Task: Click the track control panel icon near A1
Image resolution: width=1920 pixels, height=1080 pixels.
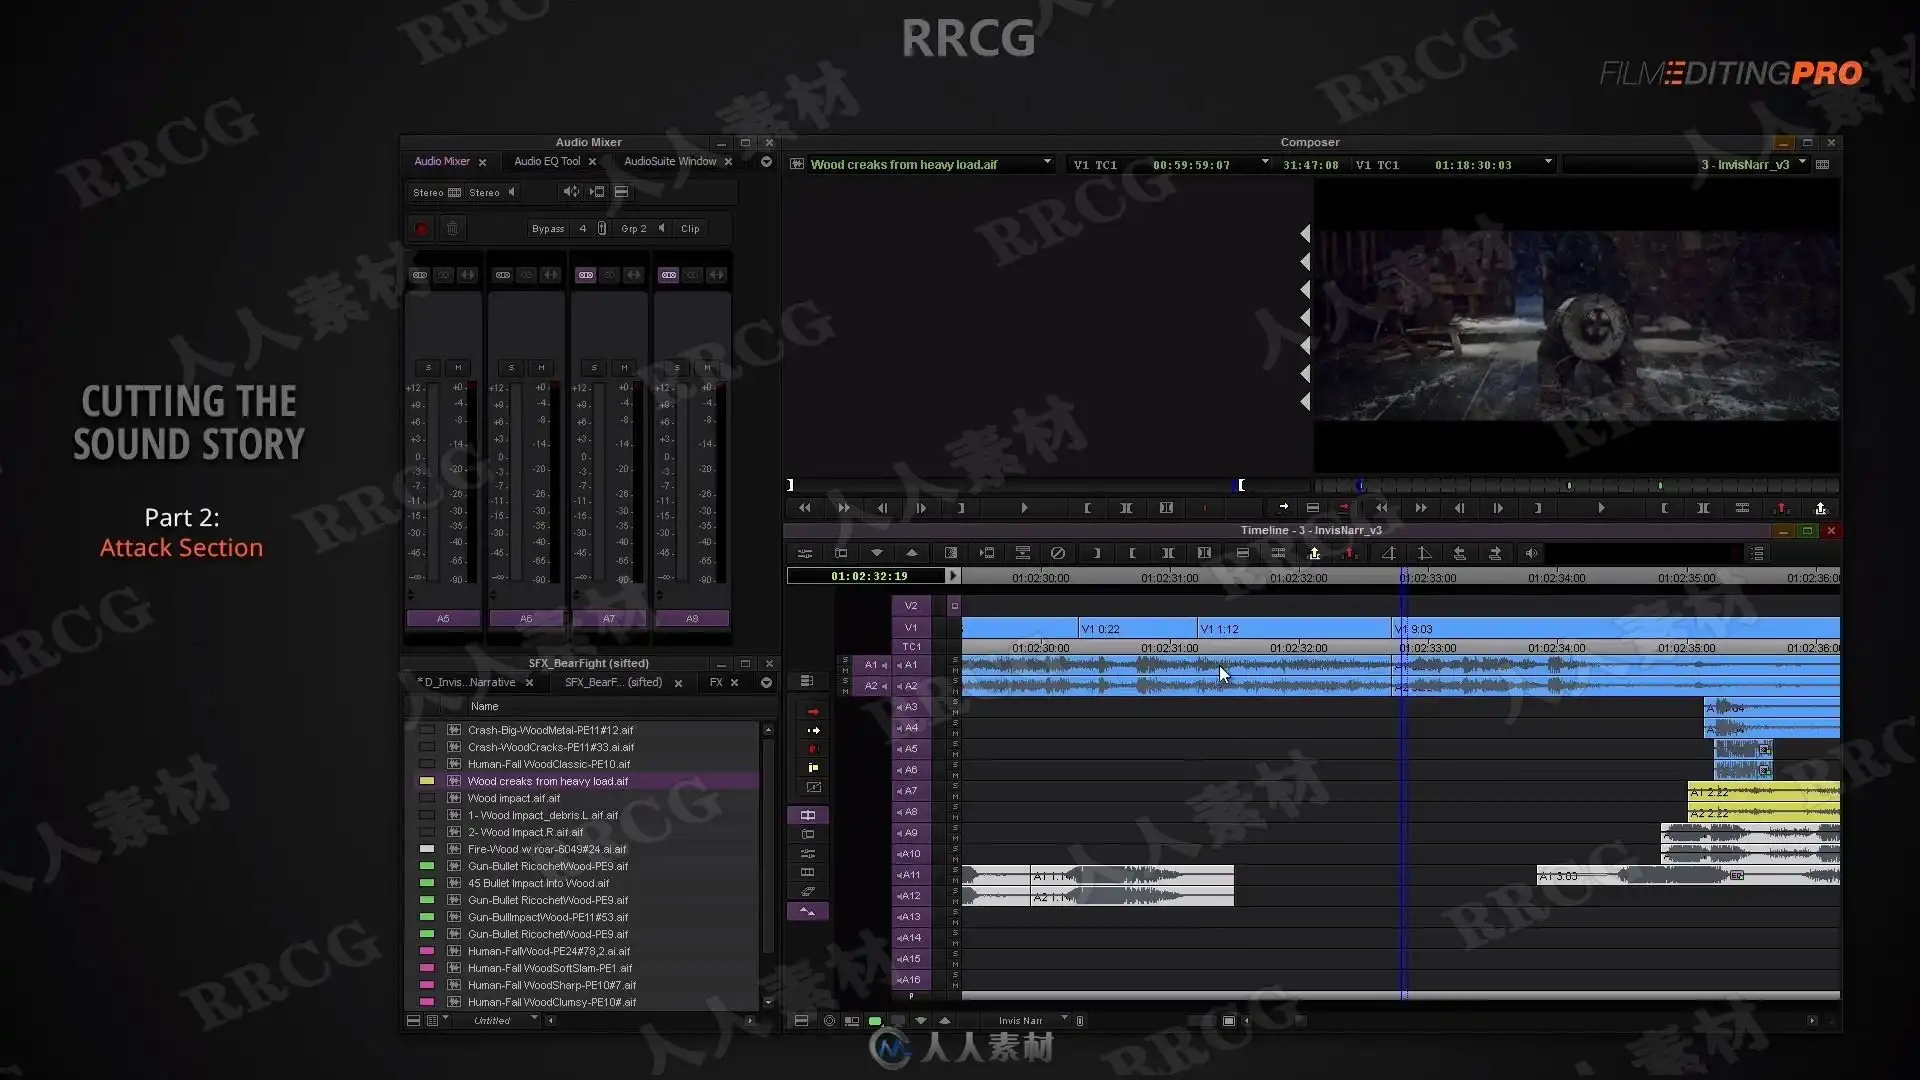Action: pyautogui.click(x=806, y=681)
